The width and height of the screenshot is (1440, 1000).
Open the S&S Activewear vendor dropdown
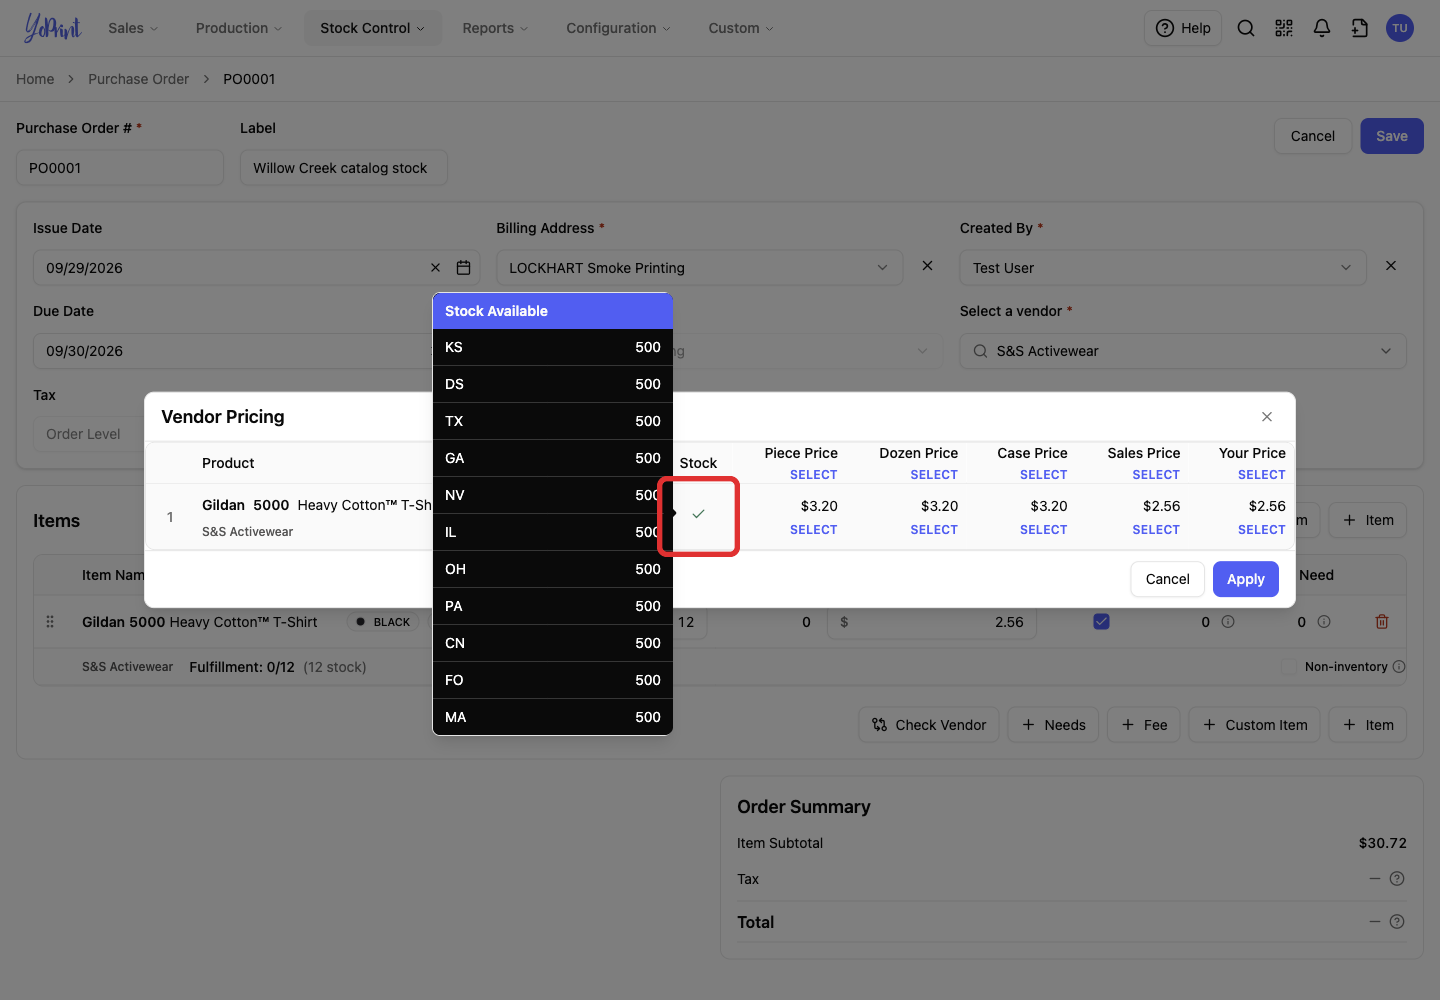(1183, 351)
